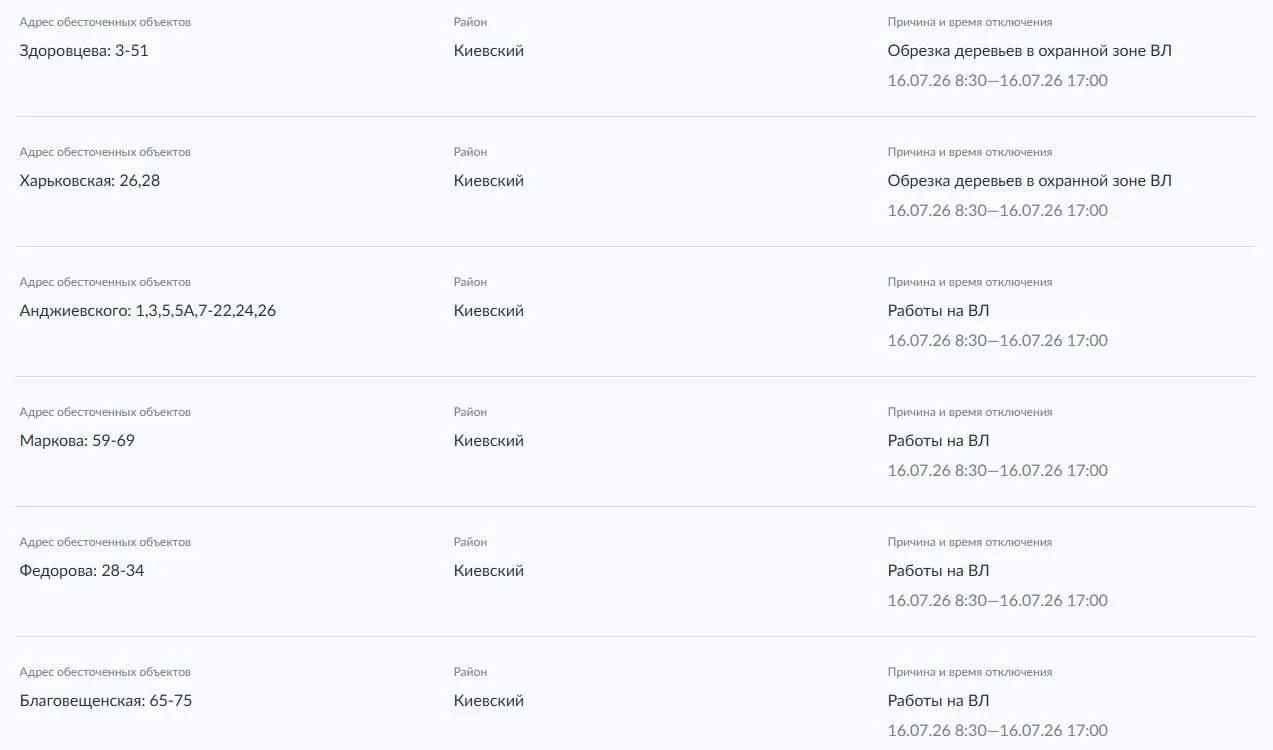Click Работы на ВЛ reason for Анджиевского

click(x=939, y=311)
